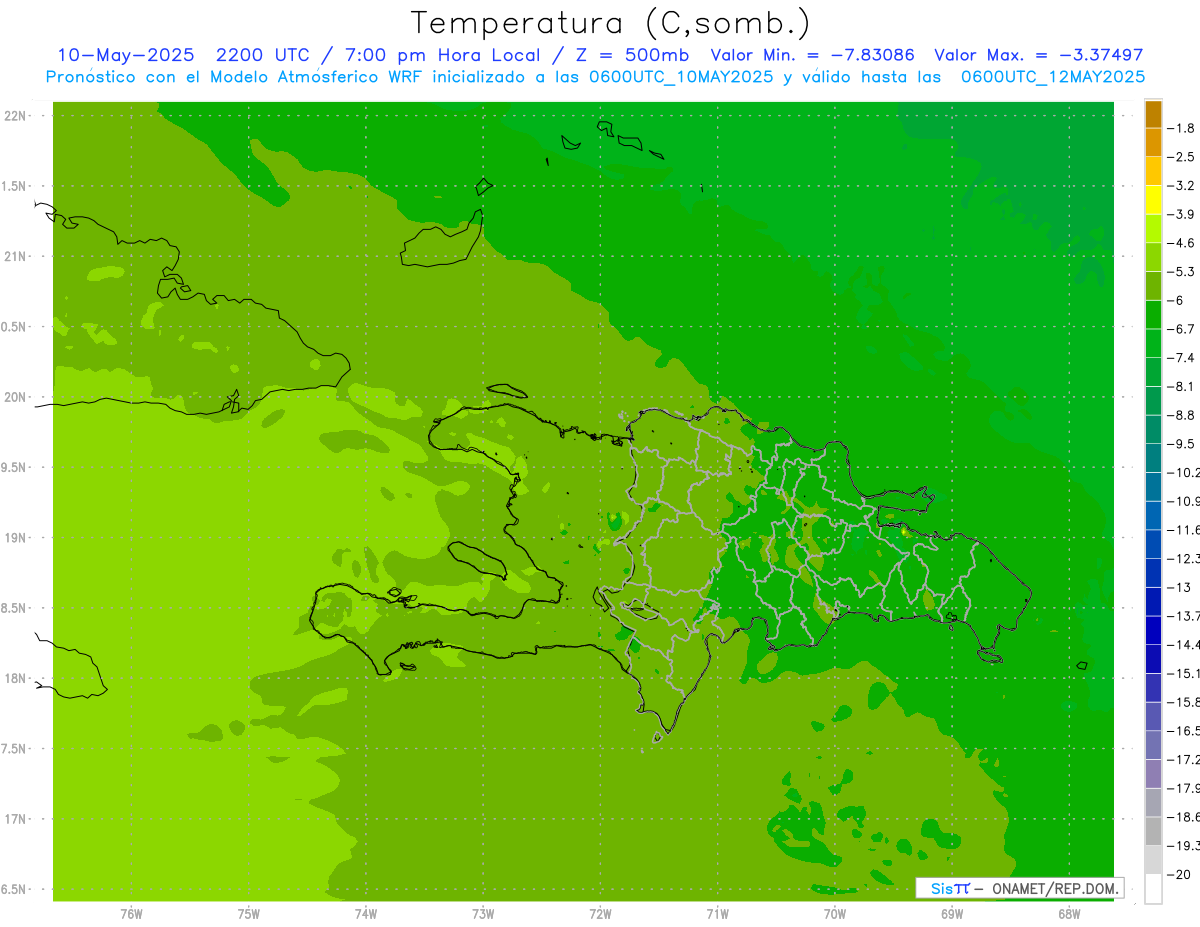Click the '-14.4' color scale label
The width and height of the screenshot is (1200, 927).
pyautogui.click(x=1183, y=644)
